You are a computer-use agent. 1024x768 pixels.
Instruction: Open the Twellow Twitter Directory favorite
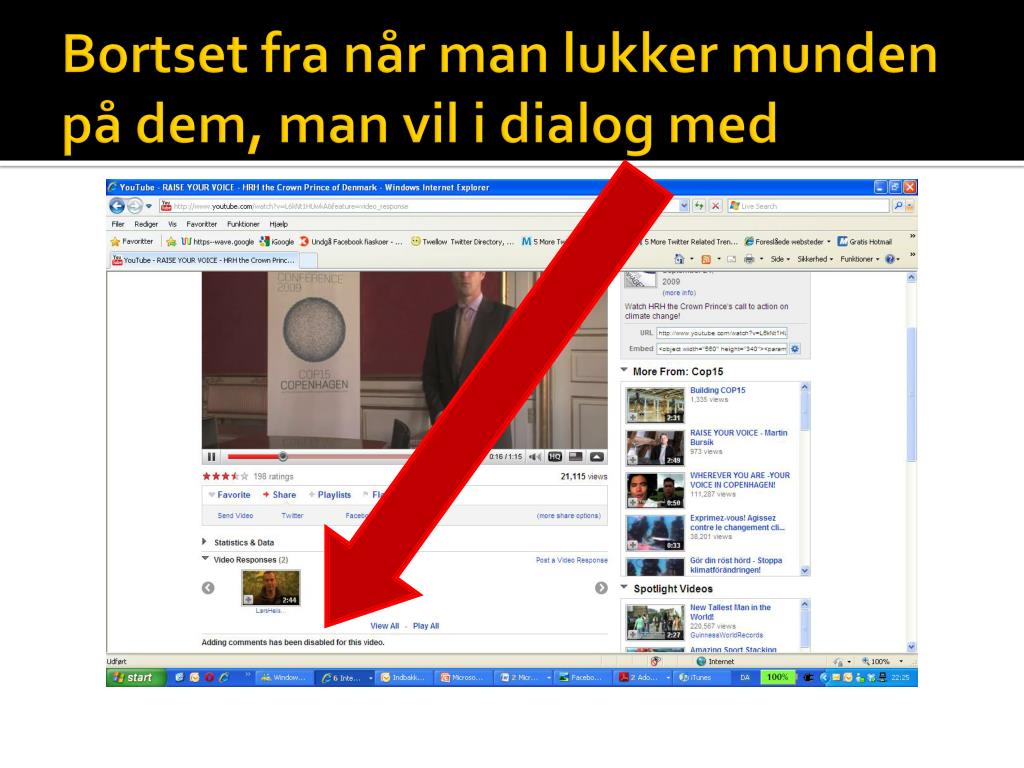click(x=462, y=242)
